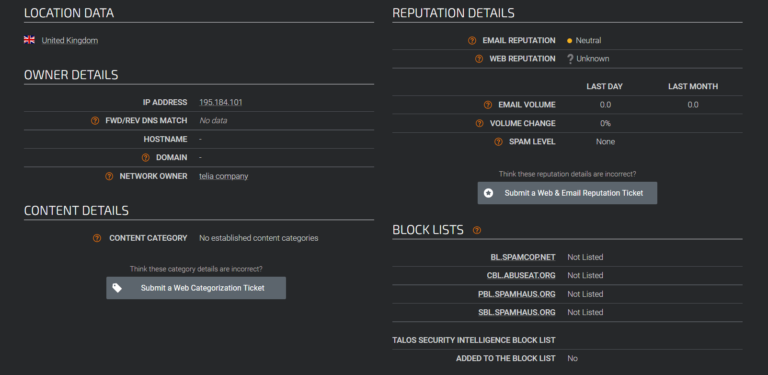Open the Content Category help icon
This screenshot has width=768, height=375.
[x=97, y=238]
